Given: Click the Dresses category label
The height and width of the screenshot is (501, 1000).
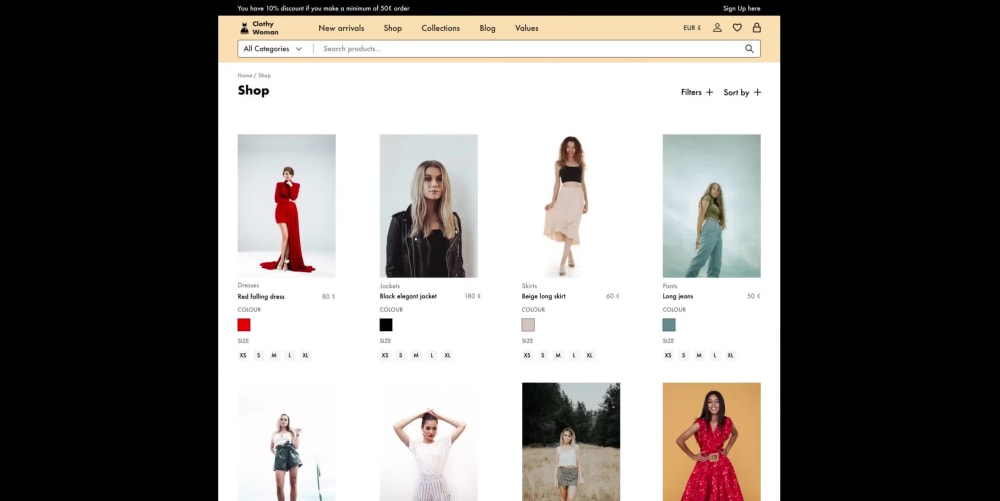Looking at the screenshot, I should (x=248, y=286).
